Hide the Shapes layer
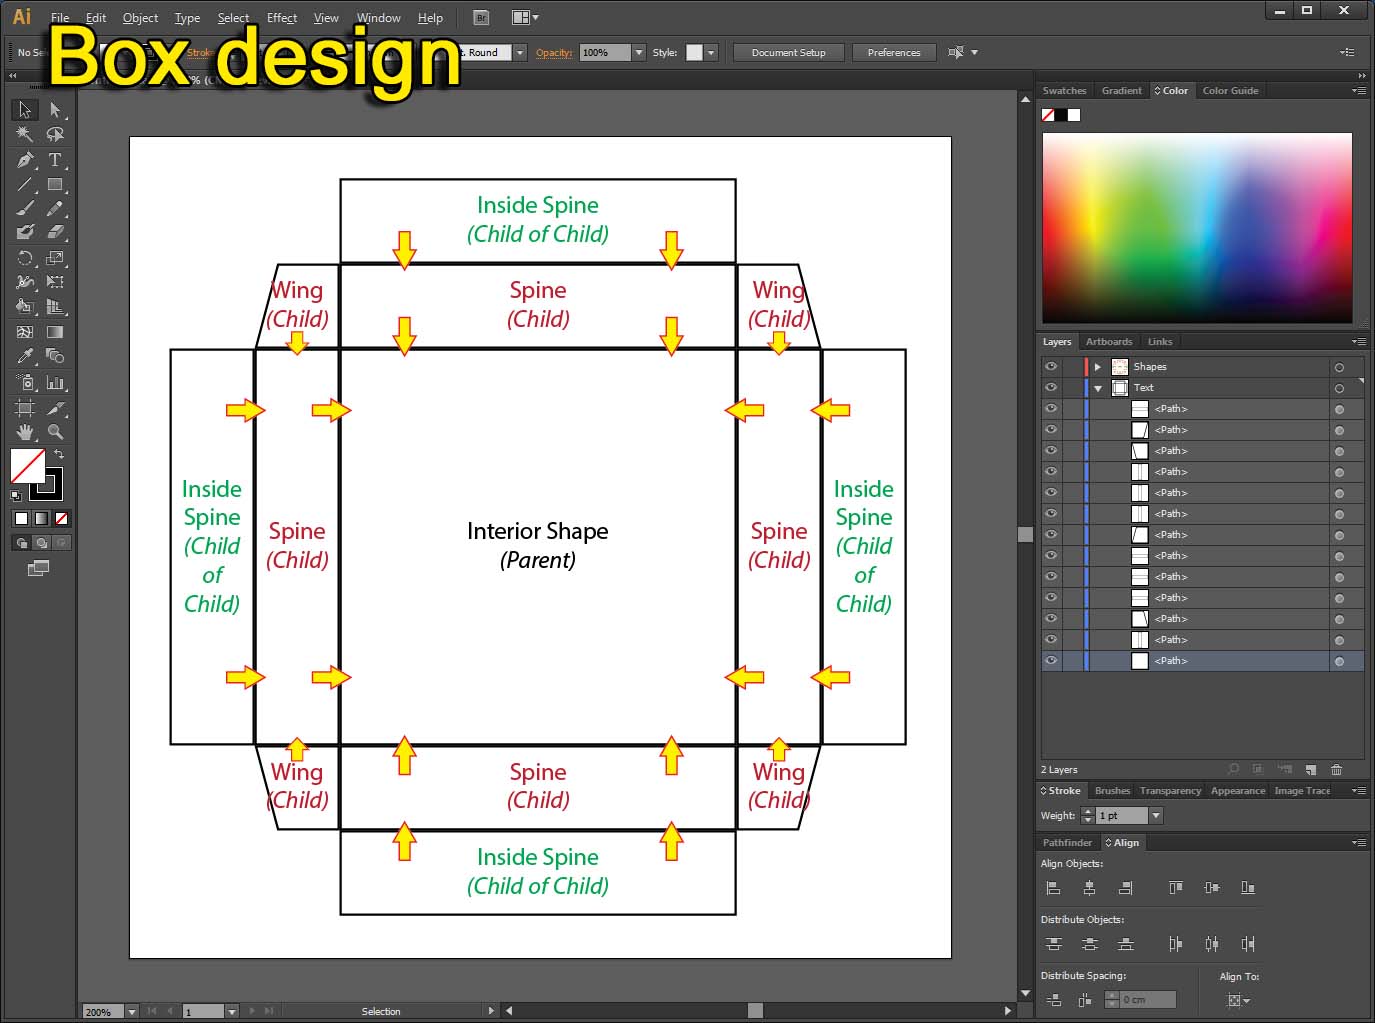Screen dimensions: 1375x1023 click(x=1051, y=366)
